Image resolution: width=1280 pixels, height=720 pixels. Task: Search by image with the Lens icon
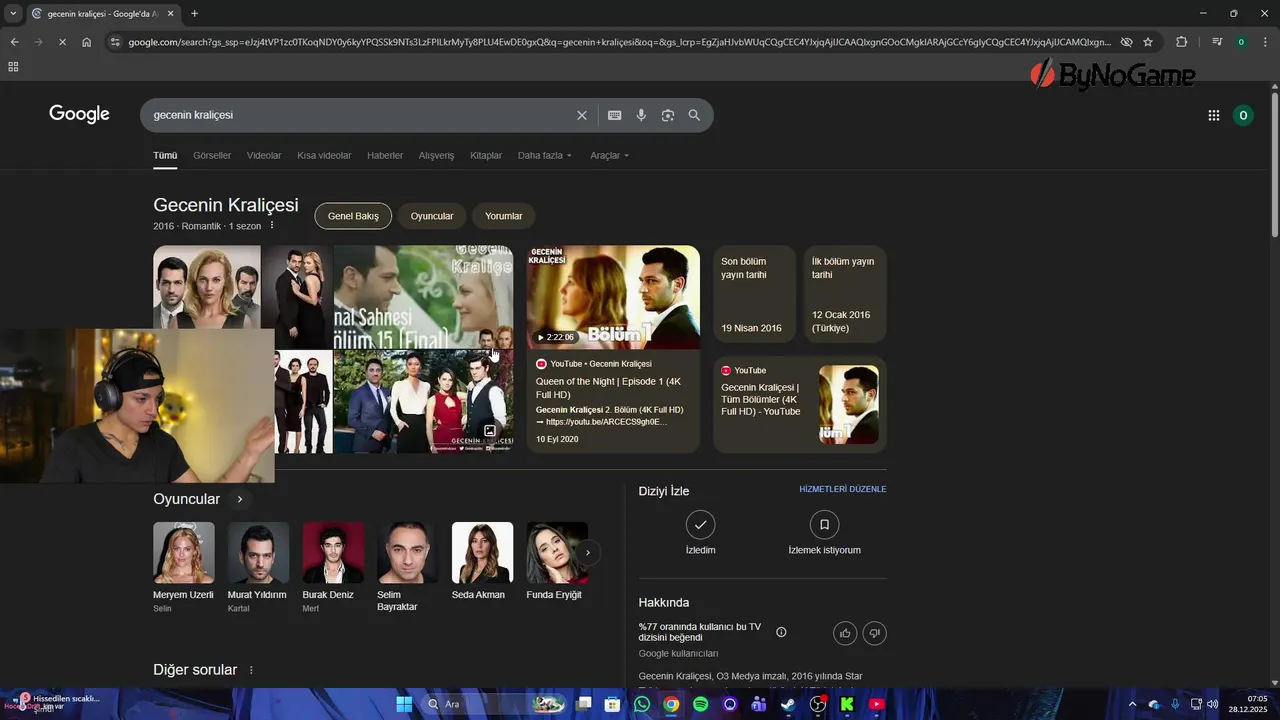(x=668, y=115)
